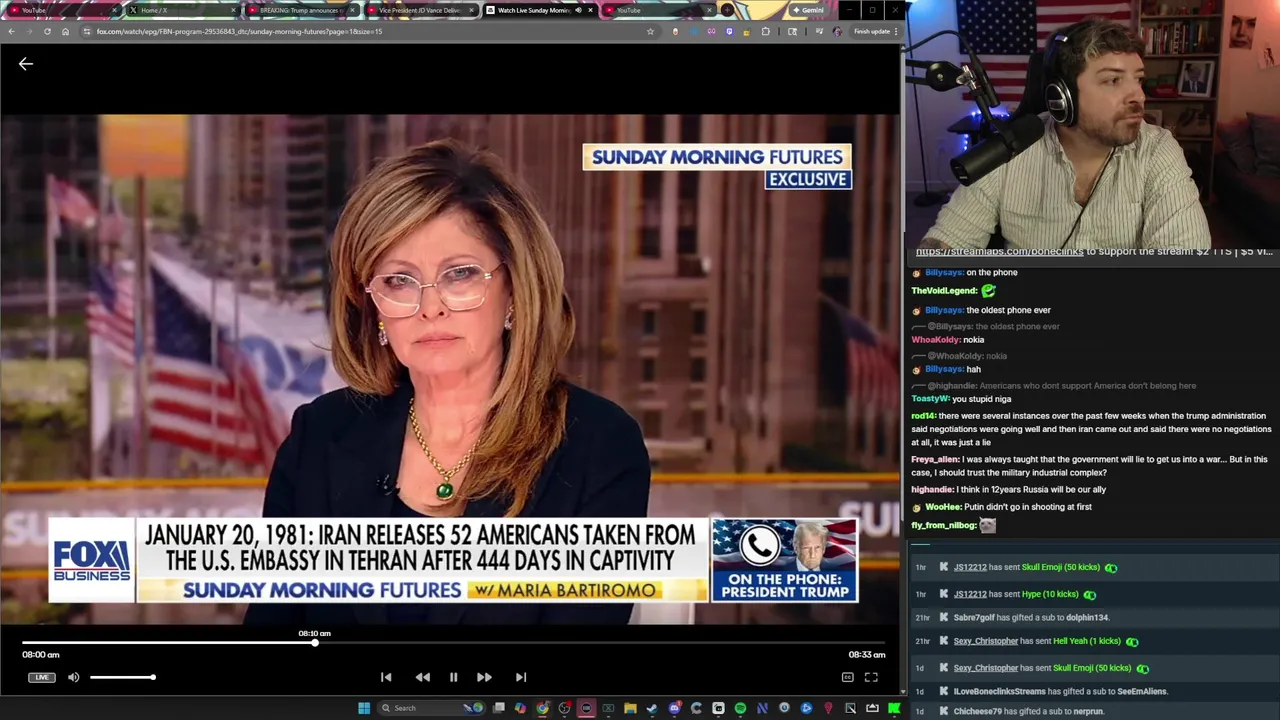Reload the current page
This screenshot has height=720, width=1280.
[47, 31]
